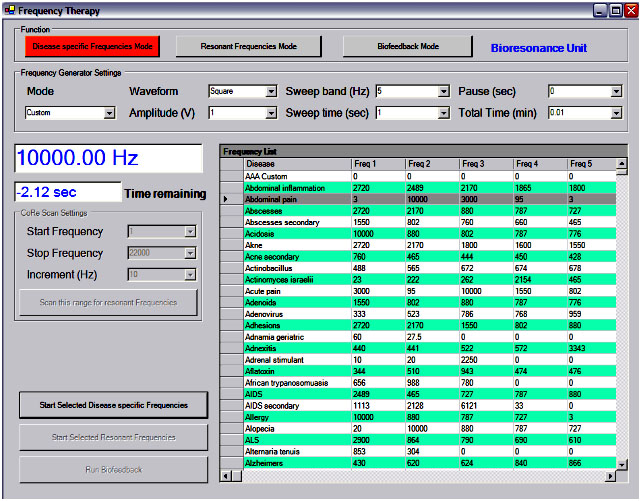Click the Freq 1 column header
642x501 pixels.
point(376,163)
